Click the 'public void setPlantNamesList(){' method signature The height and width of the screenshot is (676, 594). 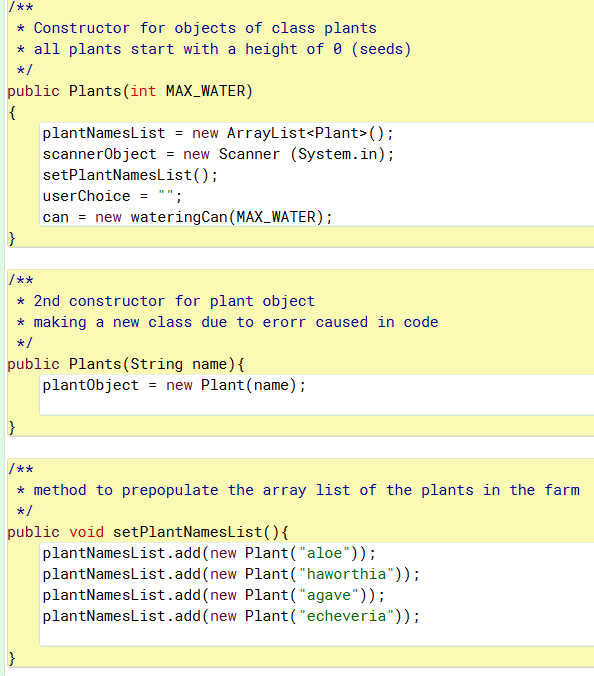(148, 532)
